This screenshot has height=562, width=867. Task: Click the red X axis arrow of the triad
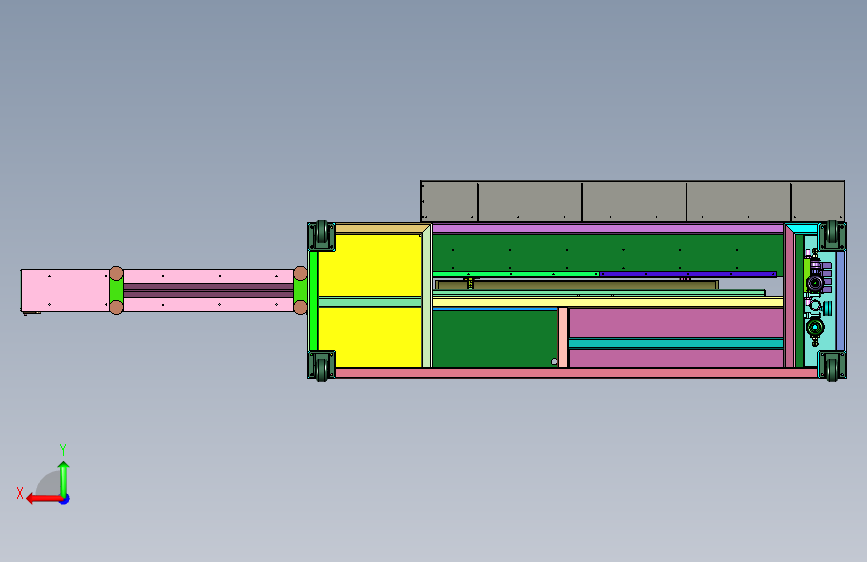coord(43,499)
